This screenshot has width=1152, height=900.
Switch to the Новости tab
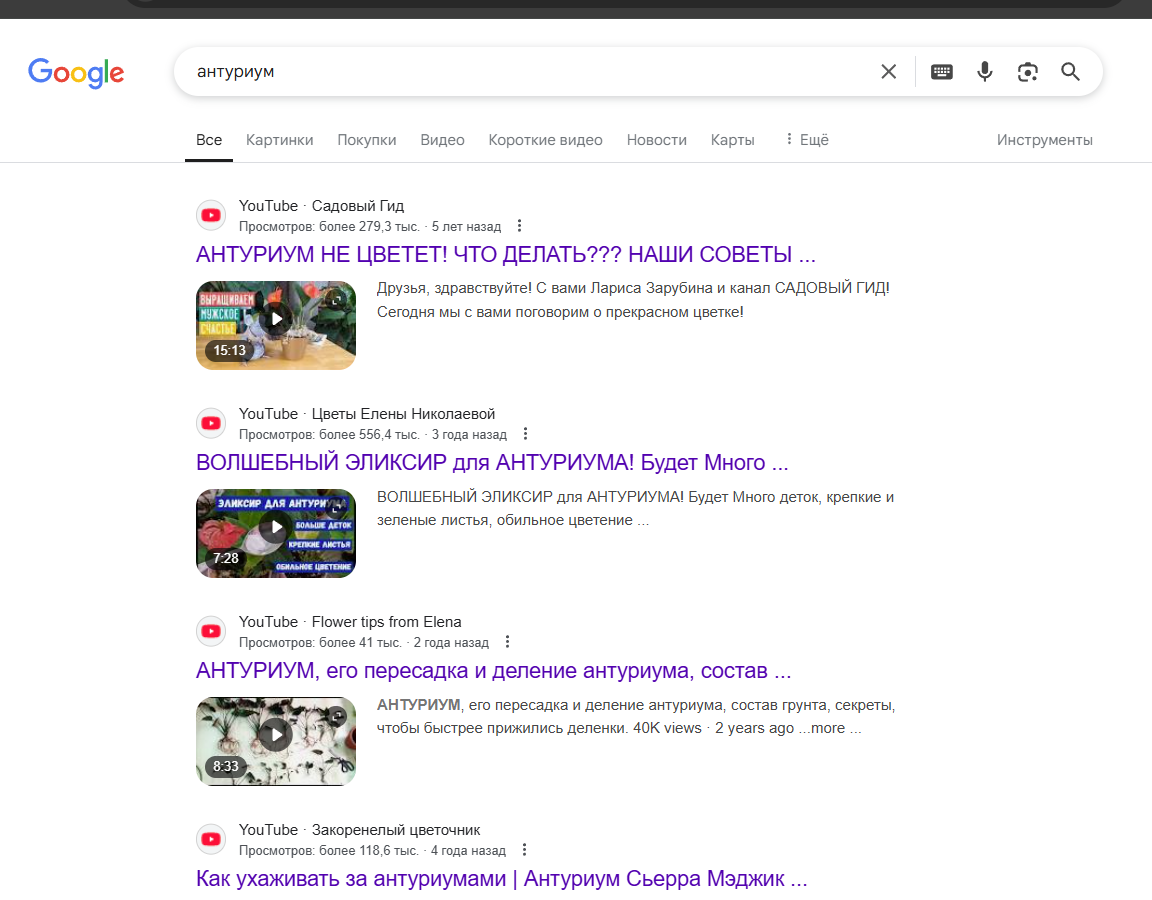coord(657,140)
